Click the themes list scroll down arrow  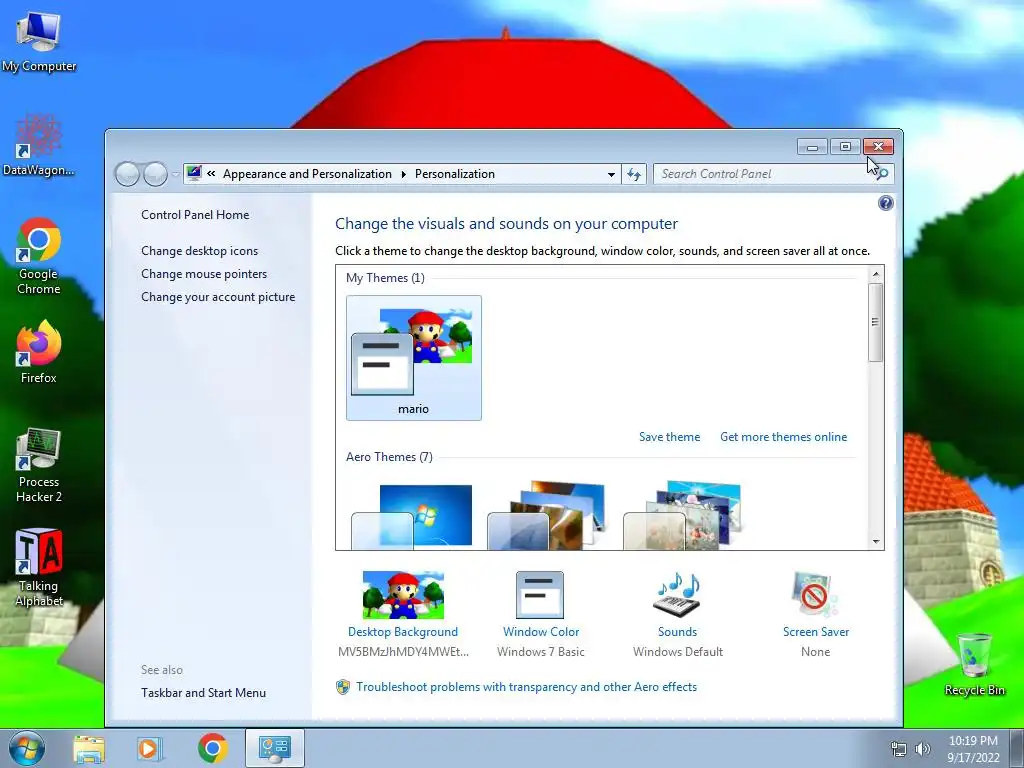click(876, 541)
